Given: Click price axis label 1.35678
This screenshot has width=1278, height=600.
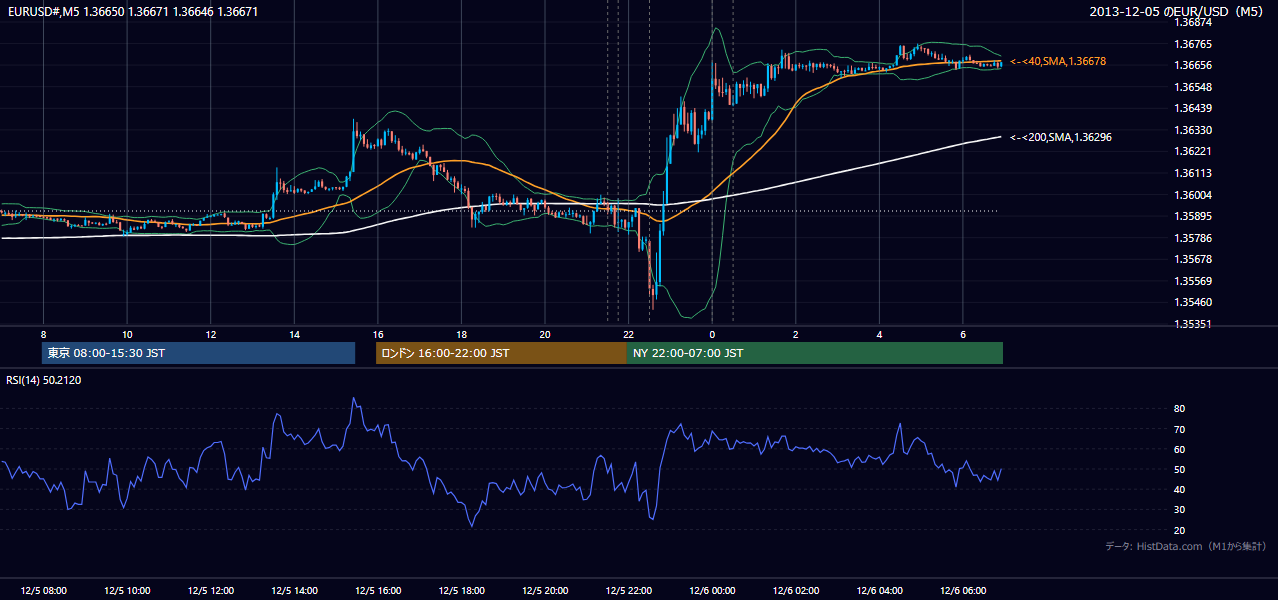Looking at the screenshot, I should coord(1193,259).
